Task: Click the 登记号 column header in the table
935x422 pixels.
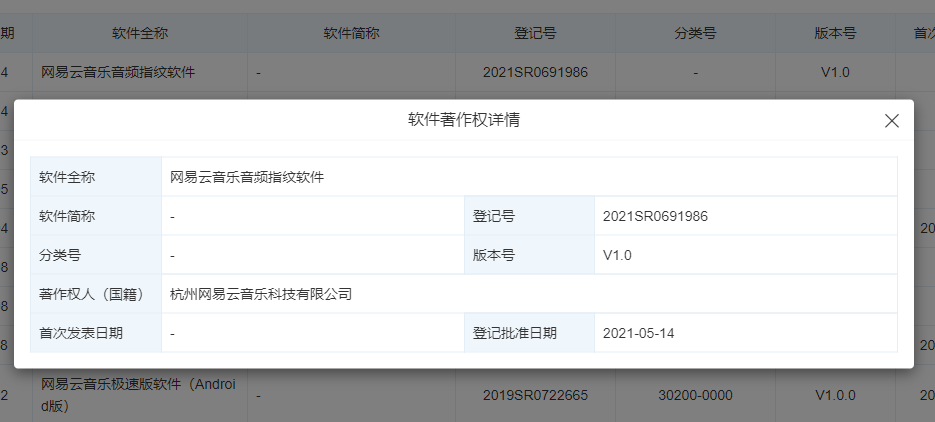Action: tap(534, 32)
